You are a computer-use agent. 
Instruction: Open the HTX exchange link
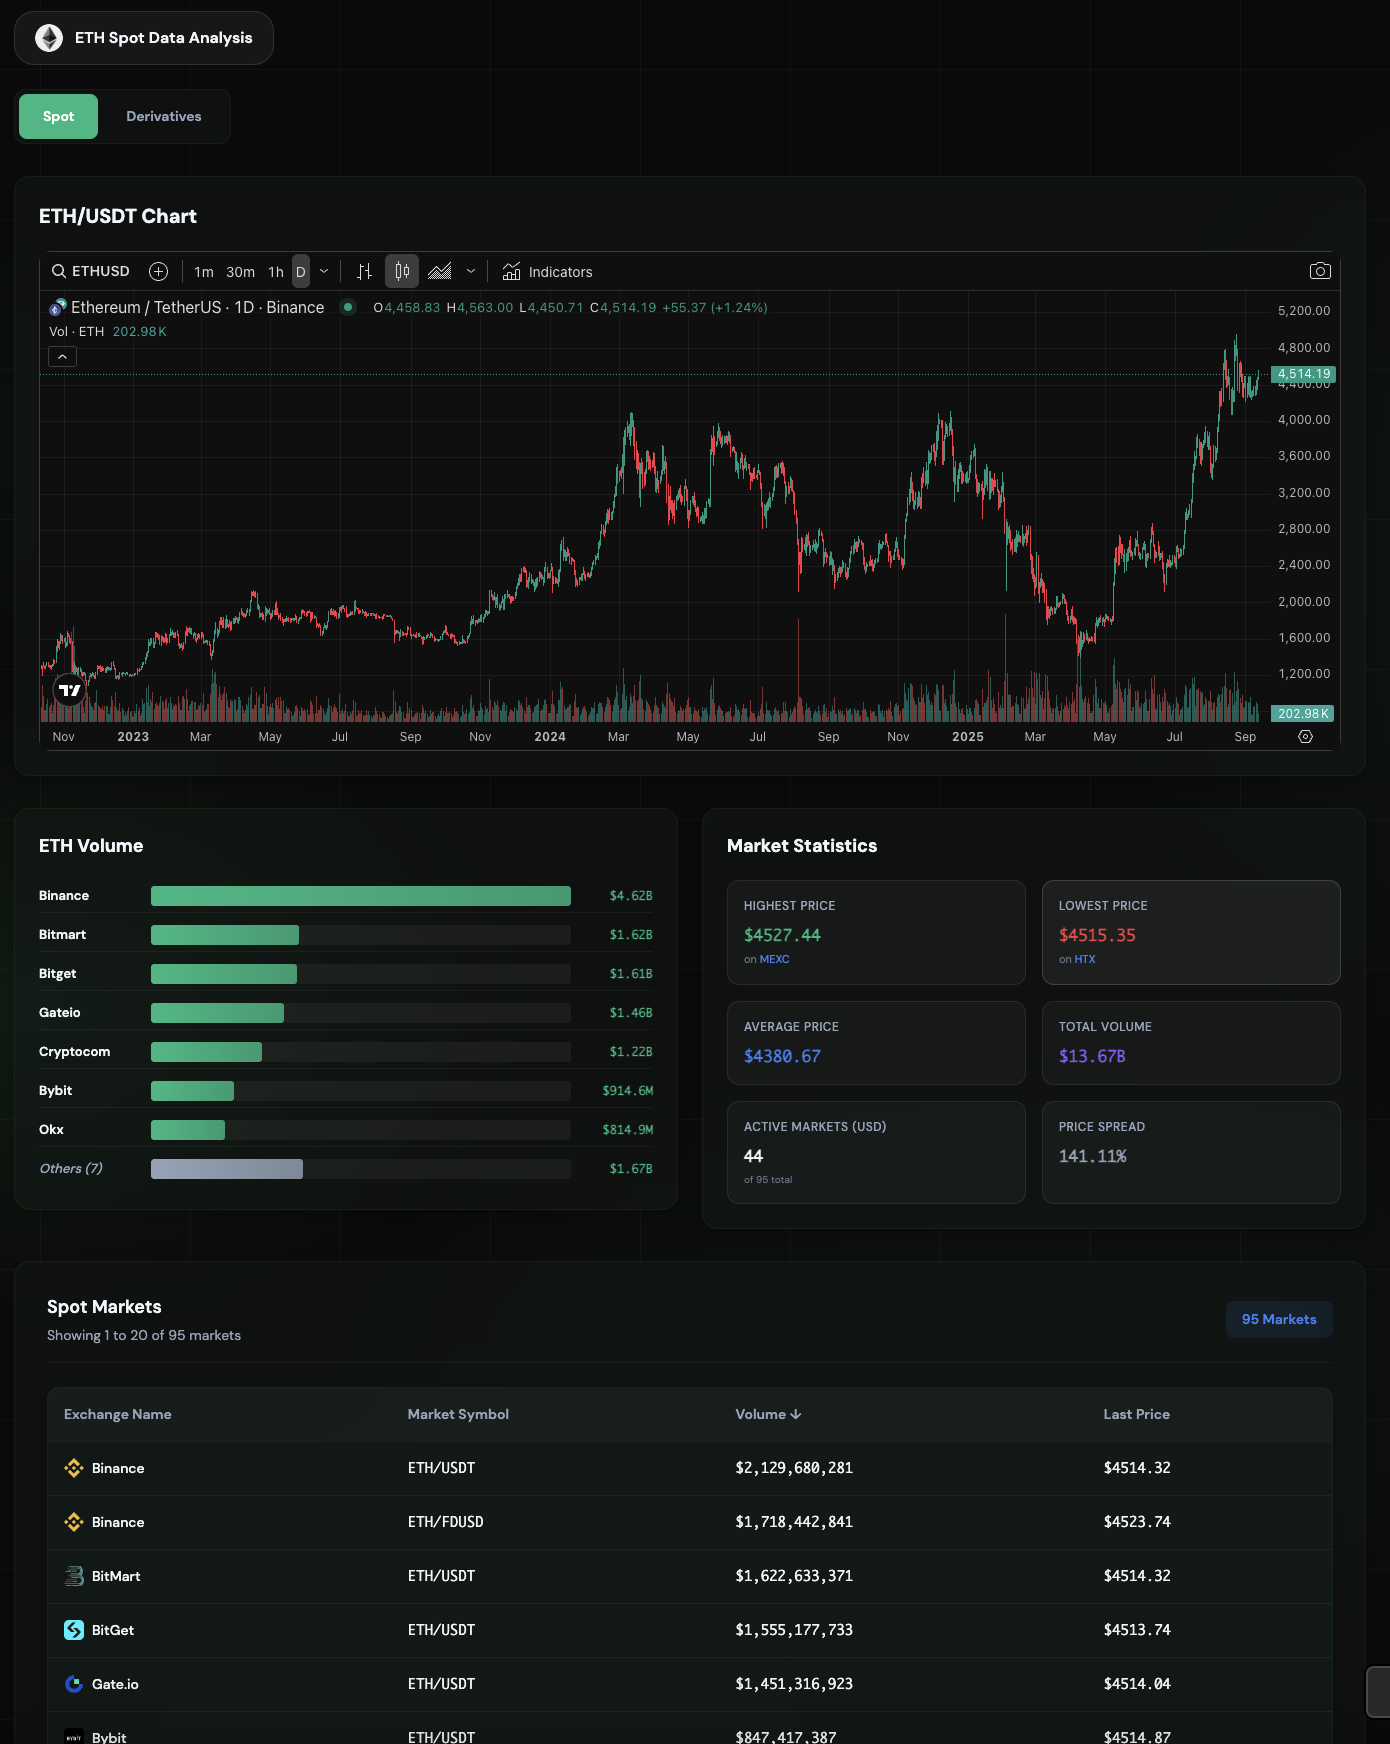pyautogui.click(x=1085, y=959)
